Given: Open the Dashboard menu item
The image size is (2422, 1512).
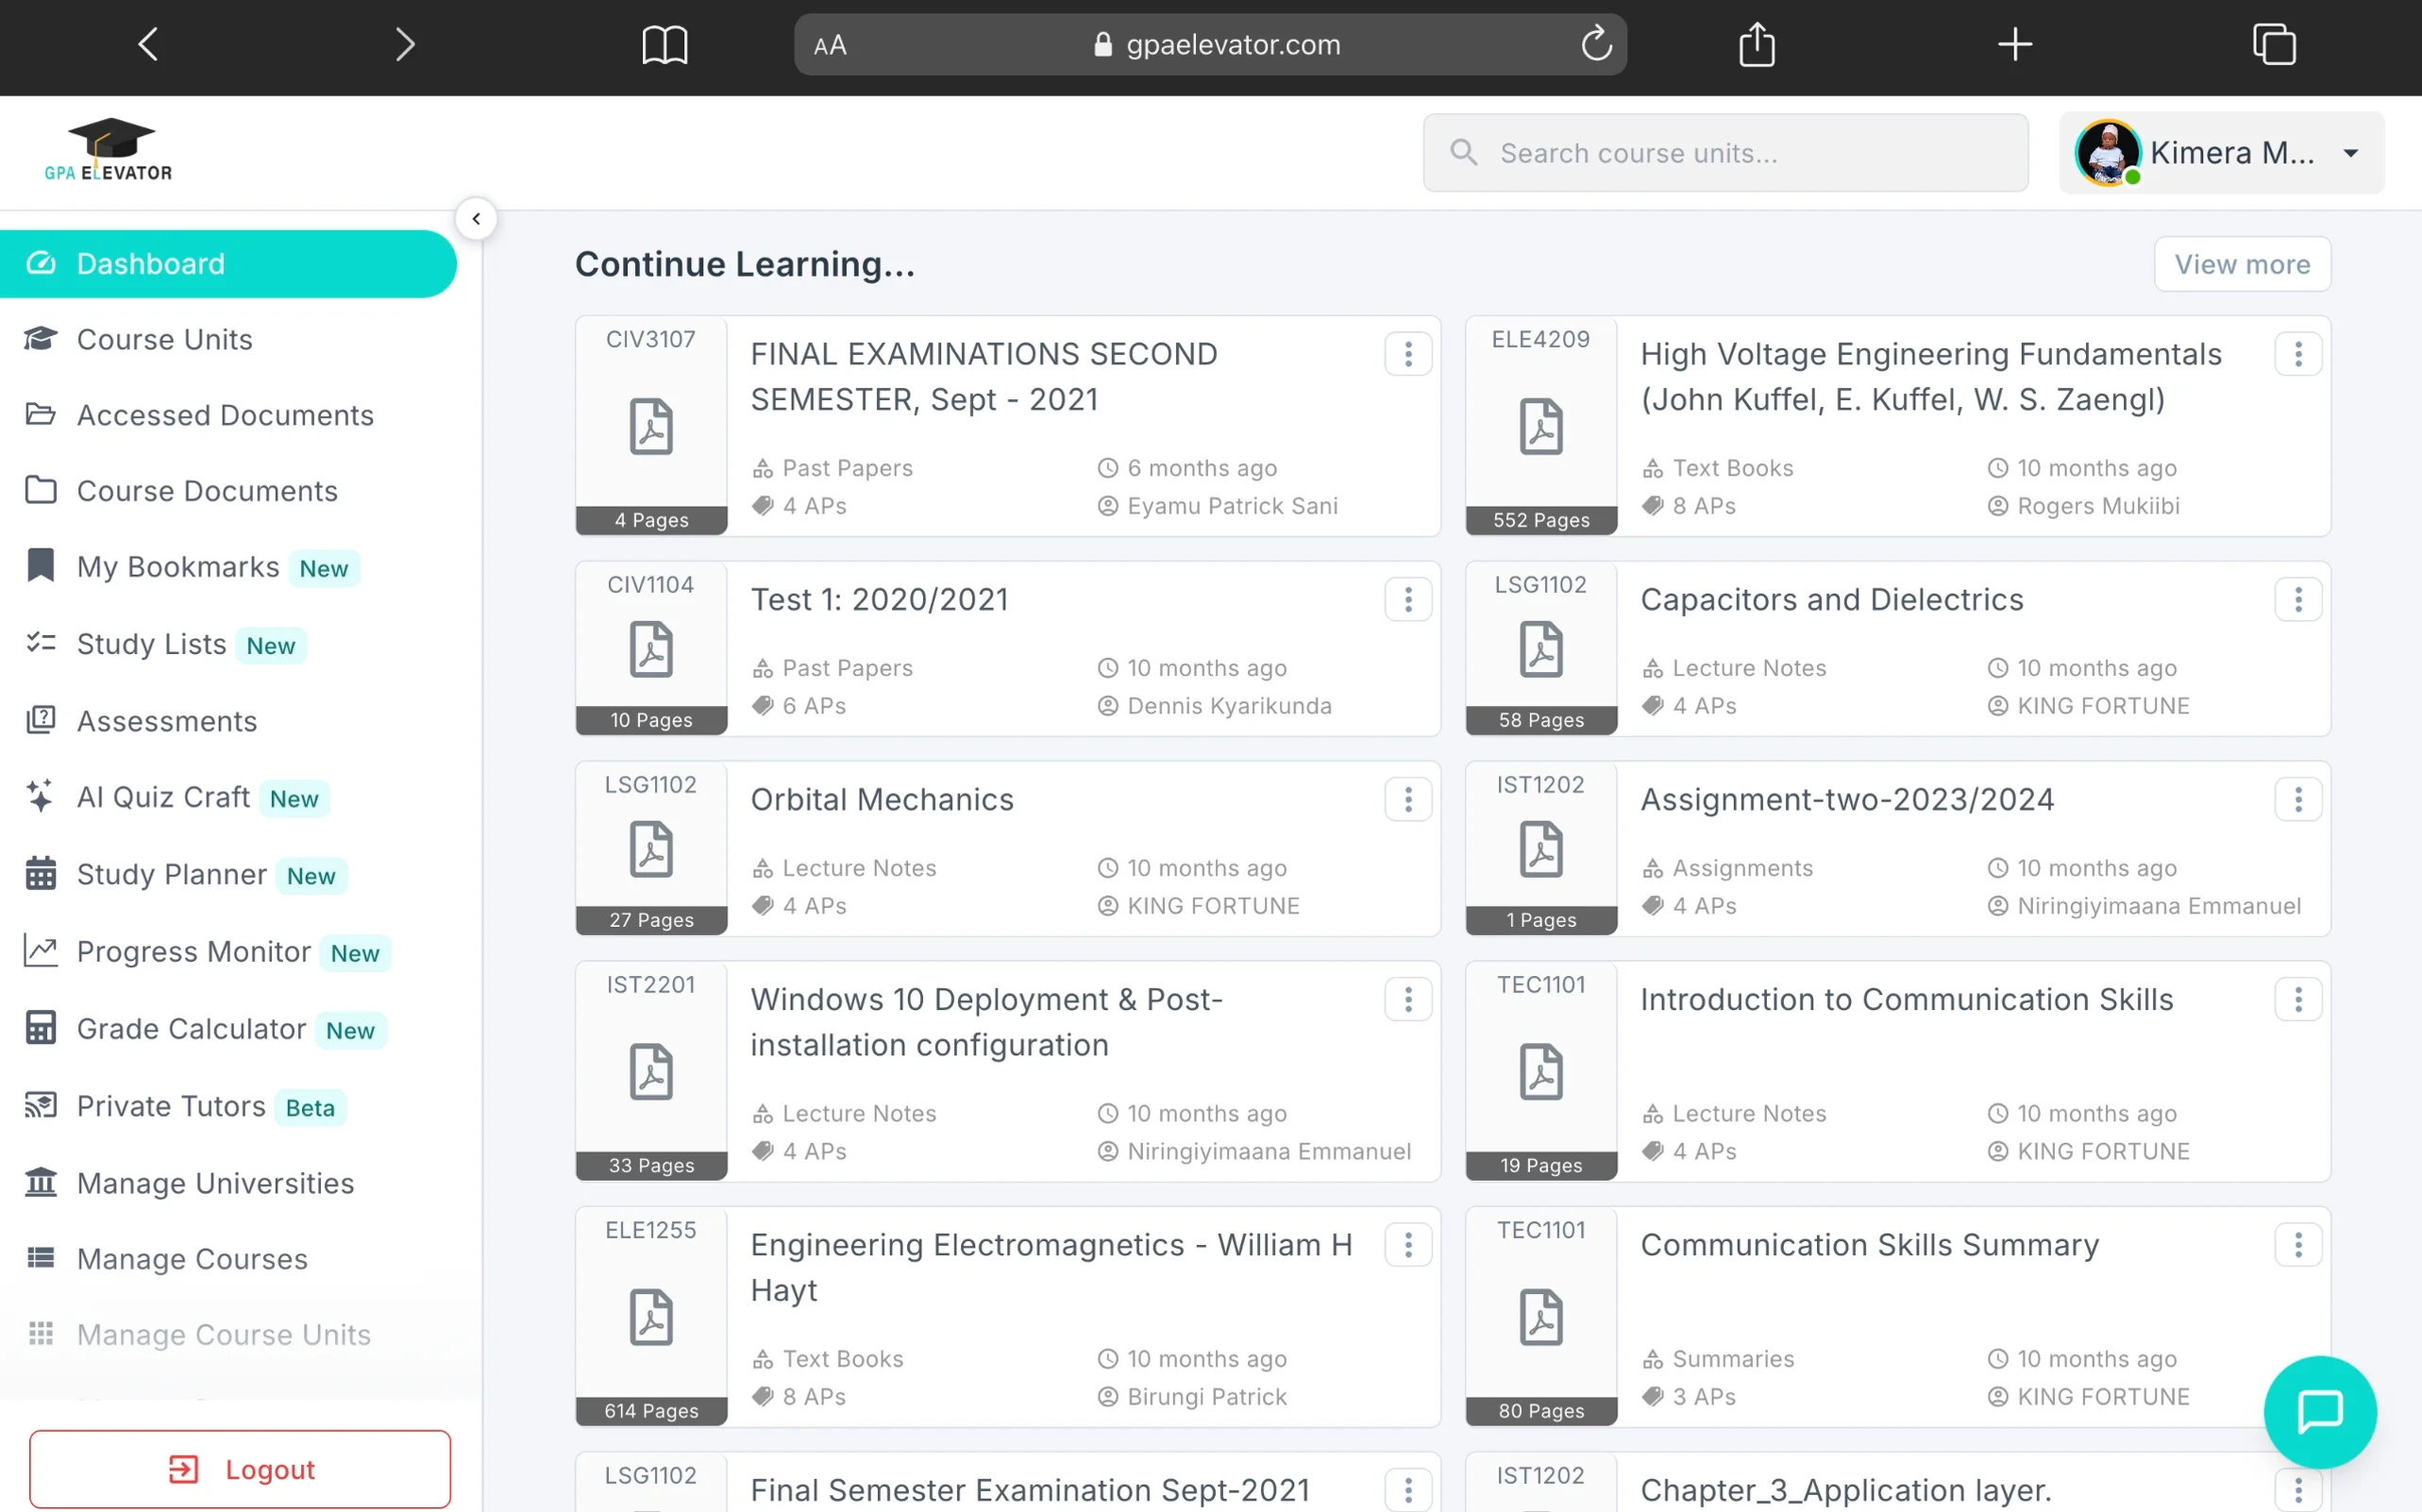Looking at the screenshot, I should click(228, 264).
